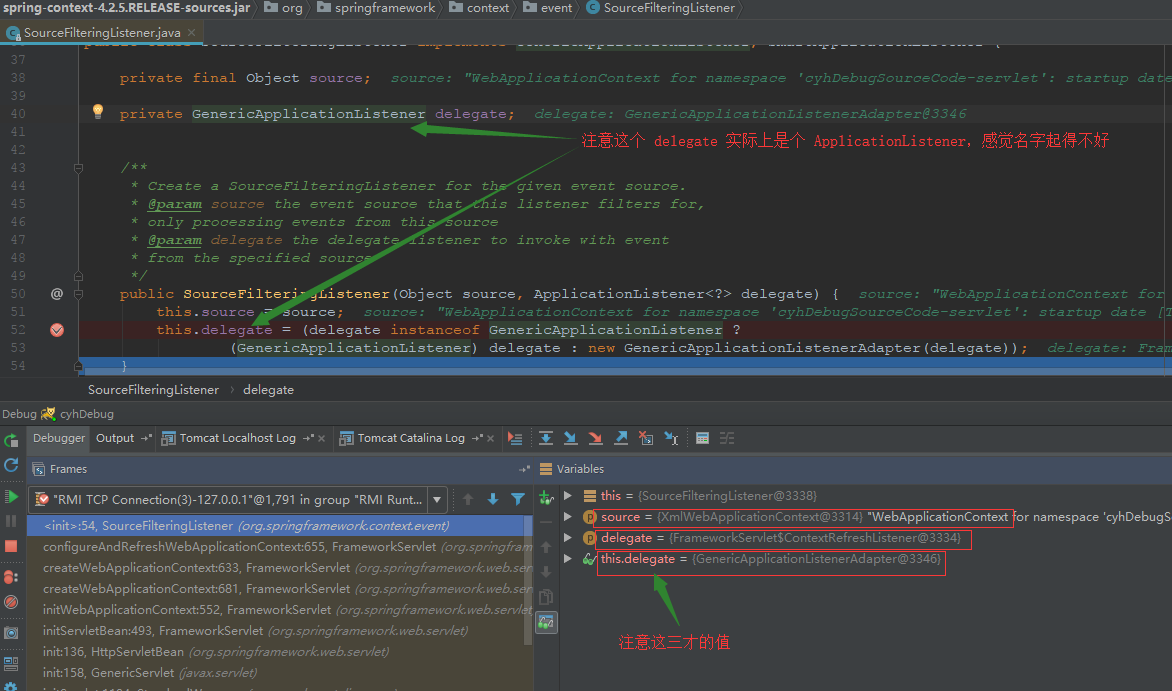Click the Trace current stream chain icon
Screen dimensions: 1172x691
(727, 438)
